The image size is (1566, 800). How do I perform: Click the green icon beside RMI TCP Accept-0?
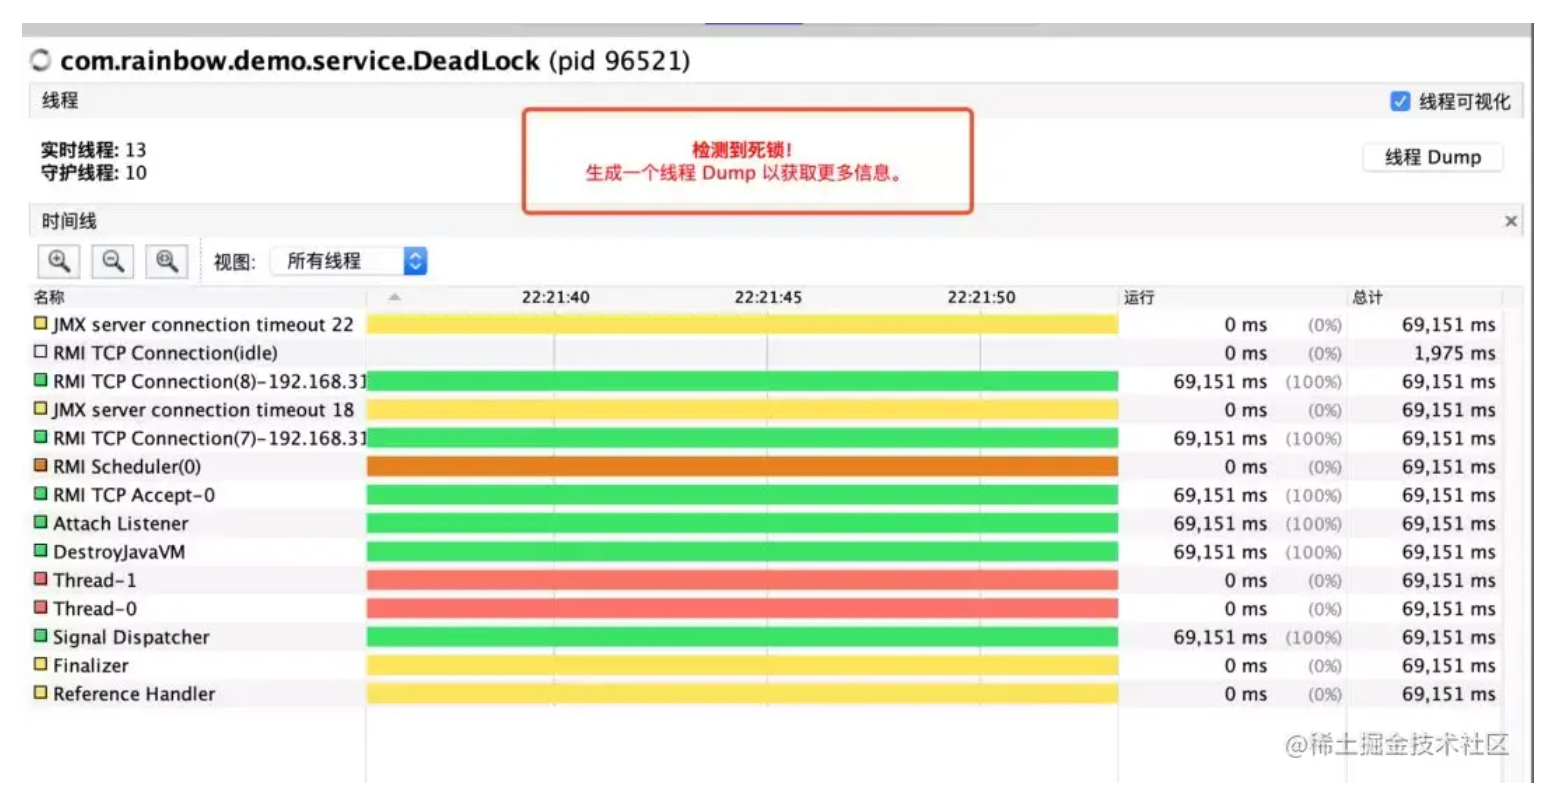(41, 494)
